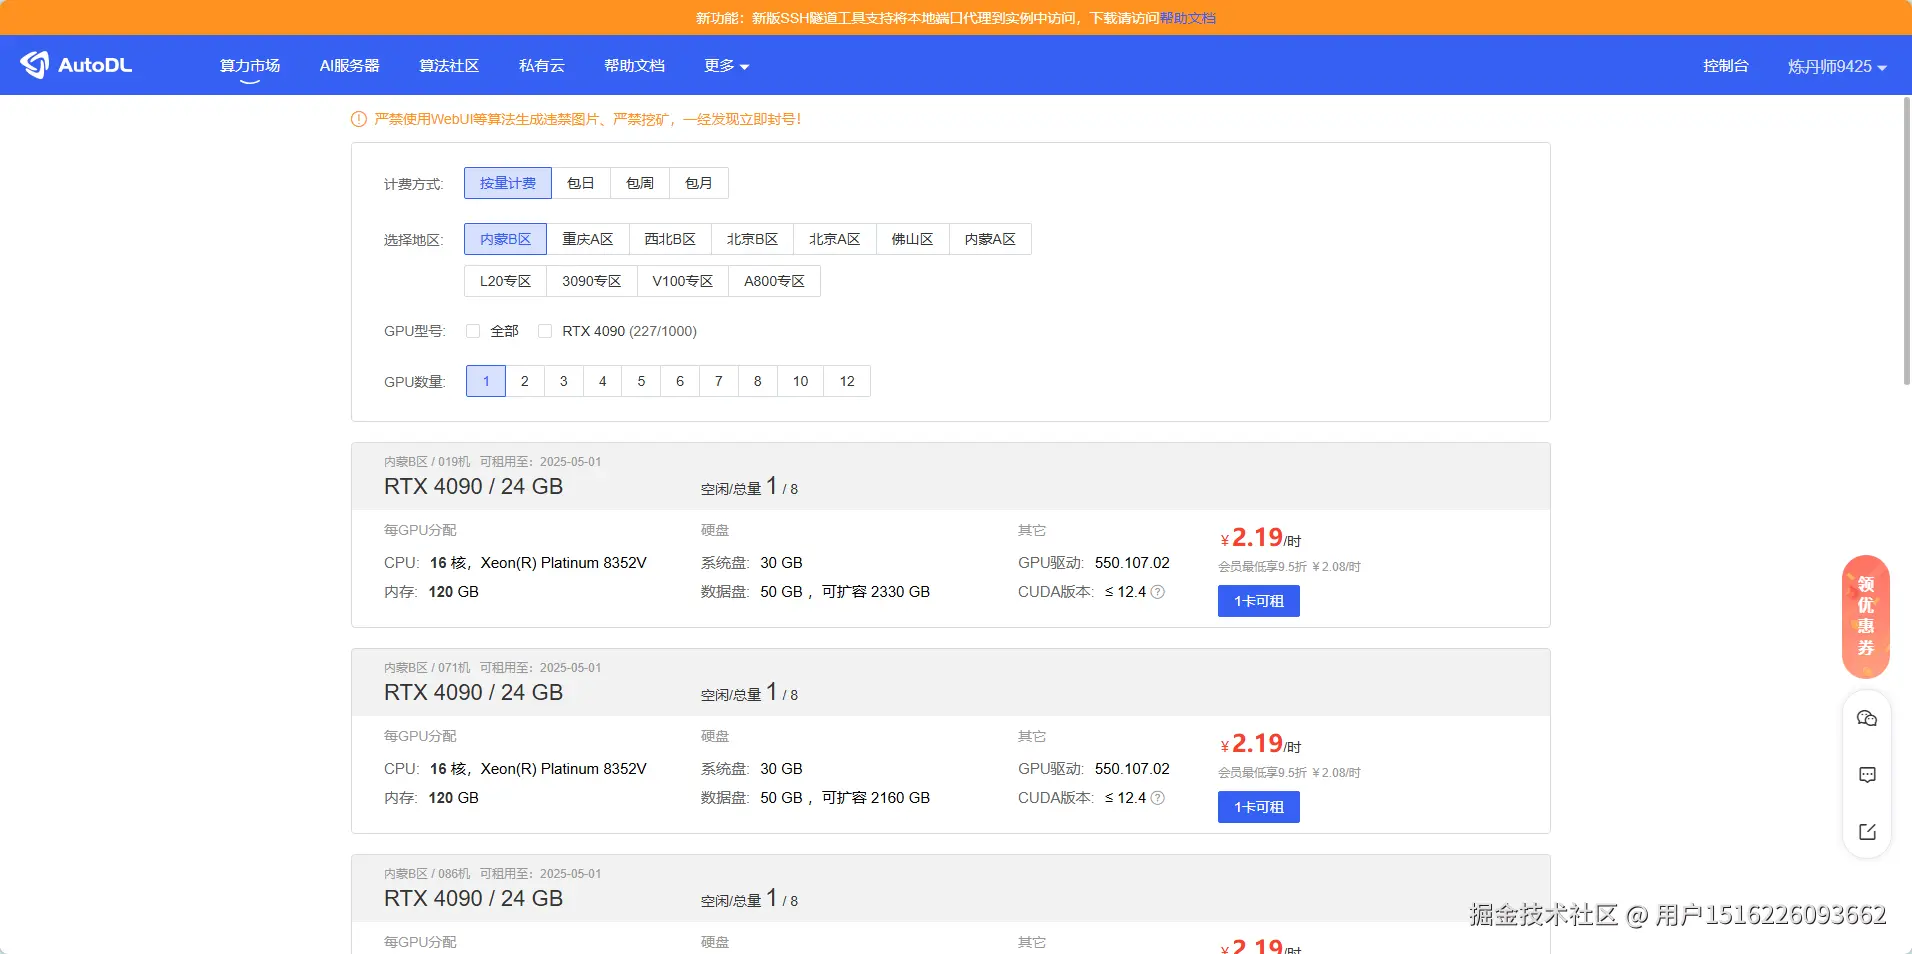Open the 帮助文档 nav item

[634, 66]
